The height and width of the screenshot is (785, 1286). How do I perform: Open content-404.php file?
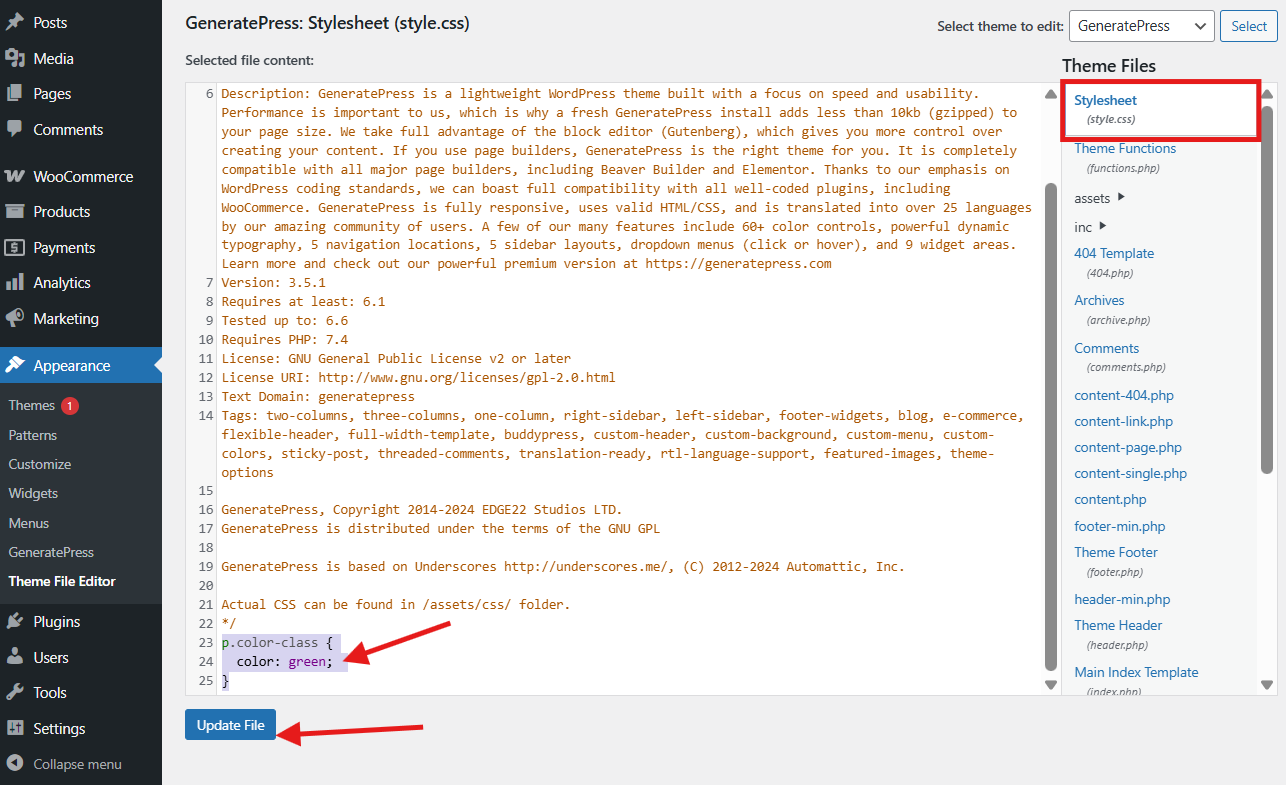(1124, 395)
